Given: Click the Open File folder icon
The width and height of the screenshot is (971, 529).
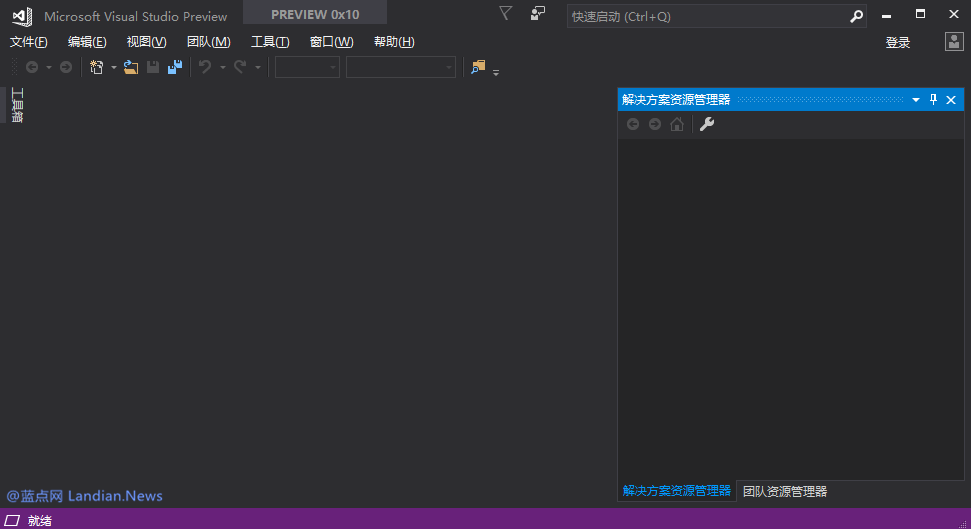Looking at the screenshot, I should pos(131,67).
